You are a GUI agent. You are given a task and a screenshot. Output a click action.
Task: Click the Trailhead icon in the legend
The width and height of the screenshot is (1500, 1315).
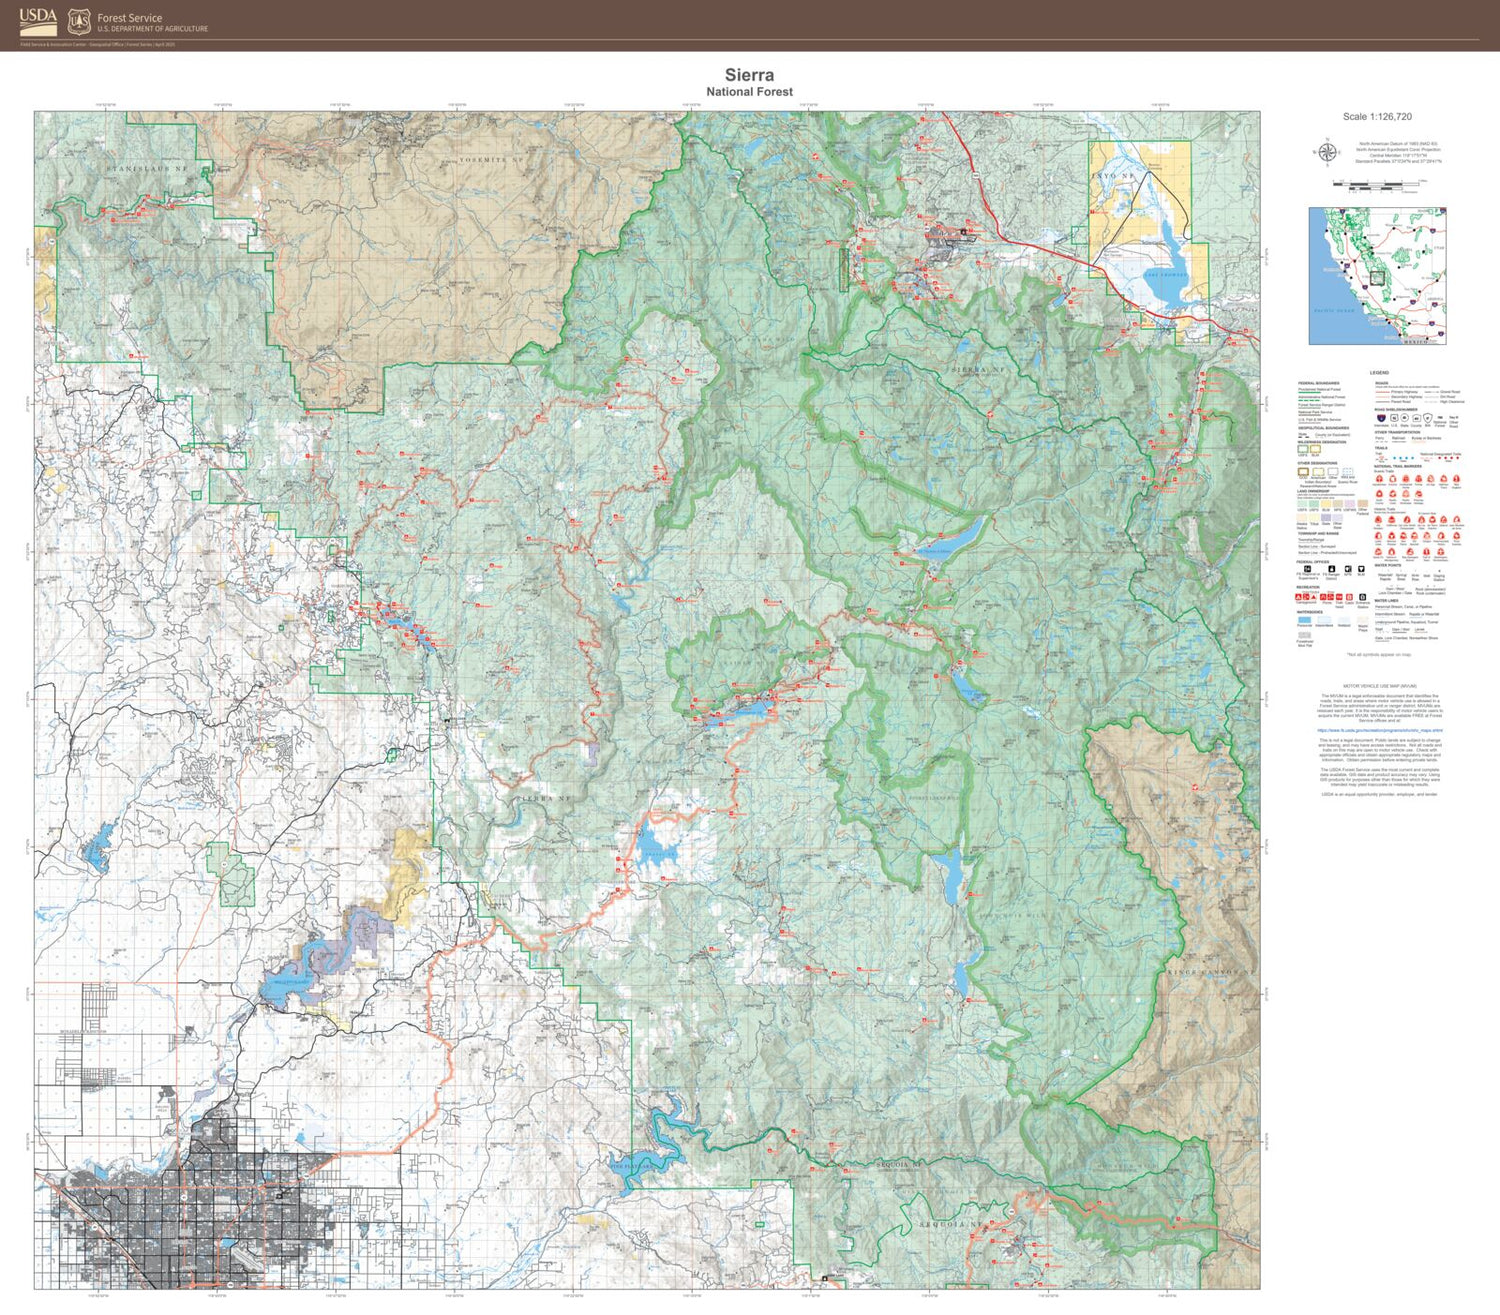point(1338,596)
